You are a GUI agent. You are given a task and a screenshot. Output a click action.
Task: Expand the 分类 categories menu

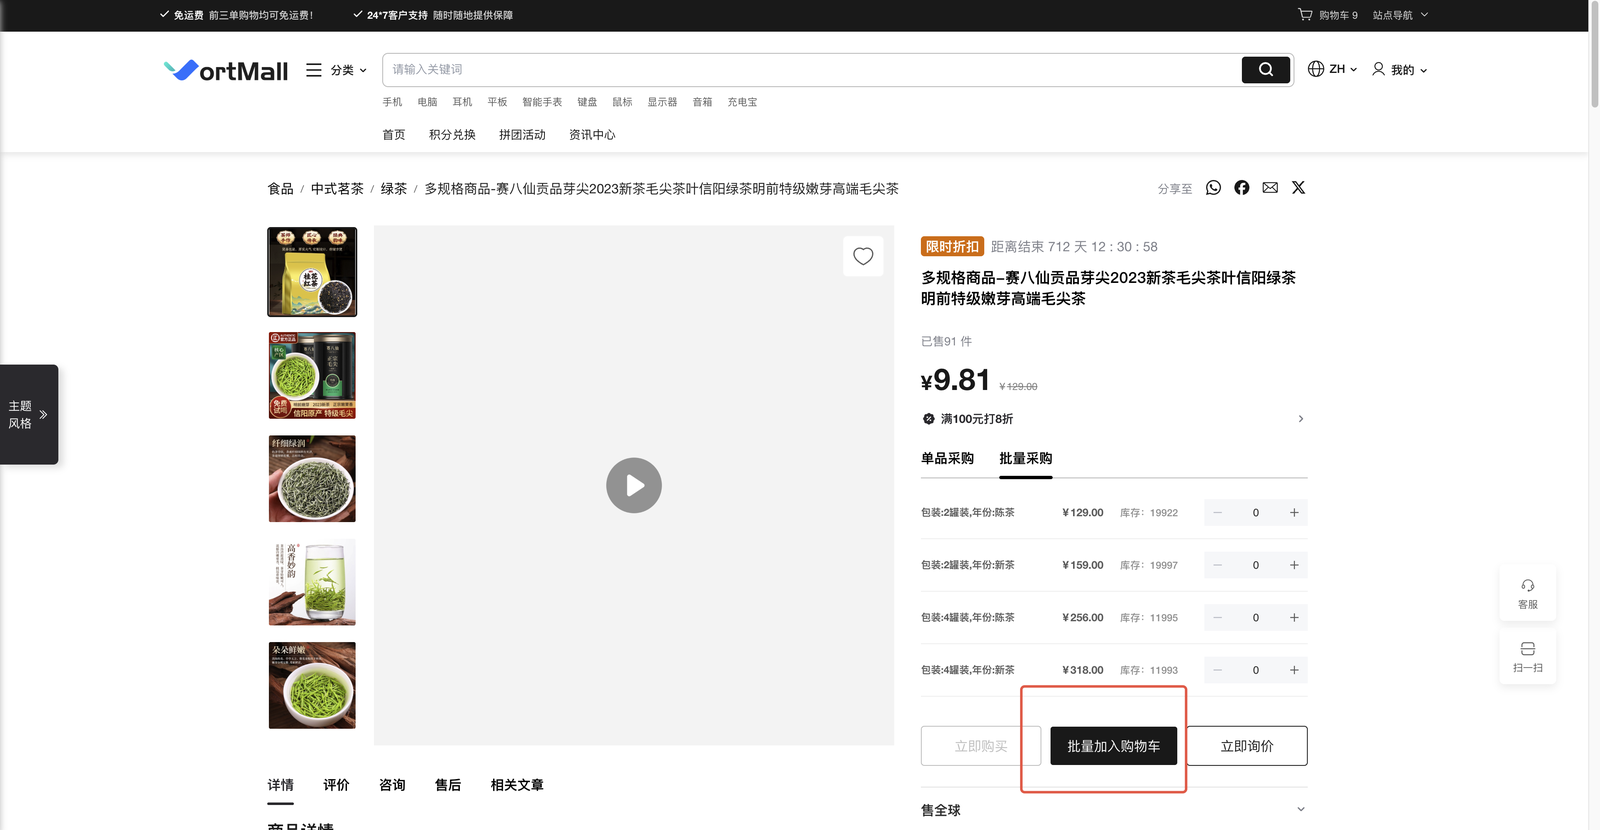coord(337,70)
